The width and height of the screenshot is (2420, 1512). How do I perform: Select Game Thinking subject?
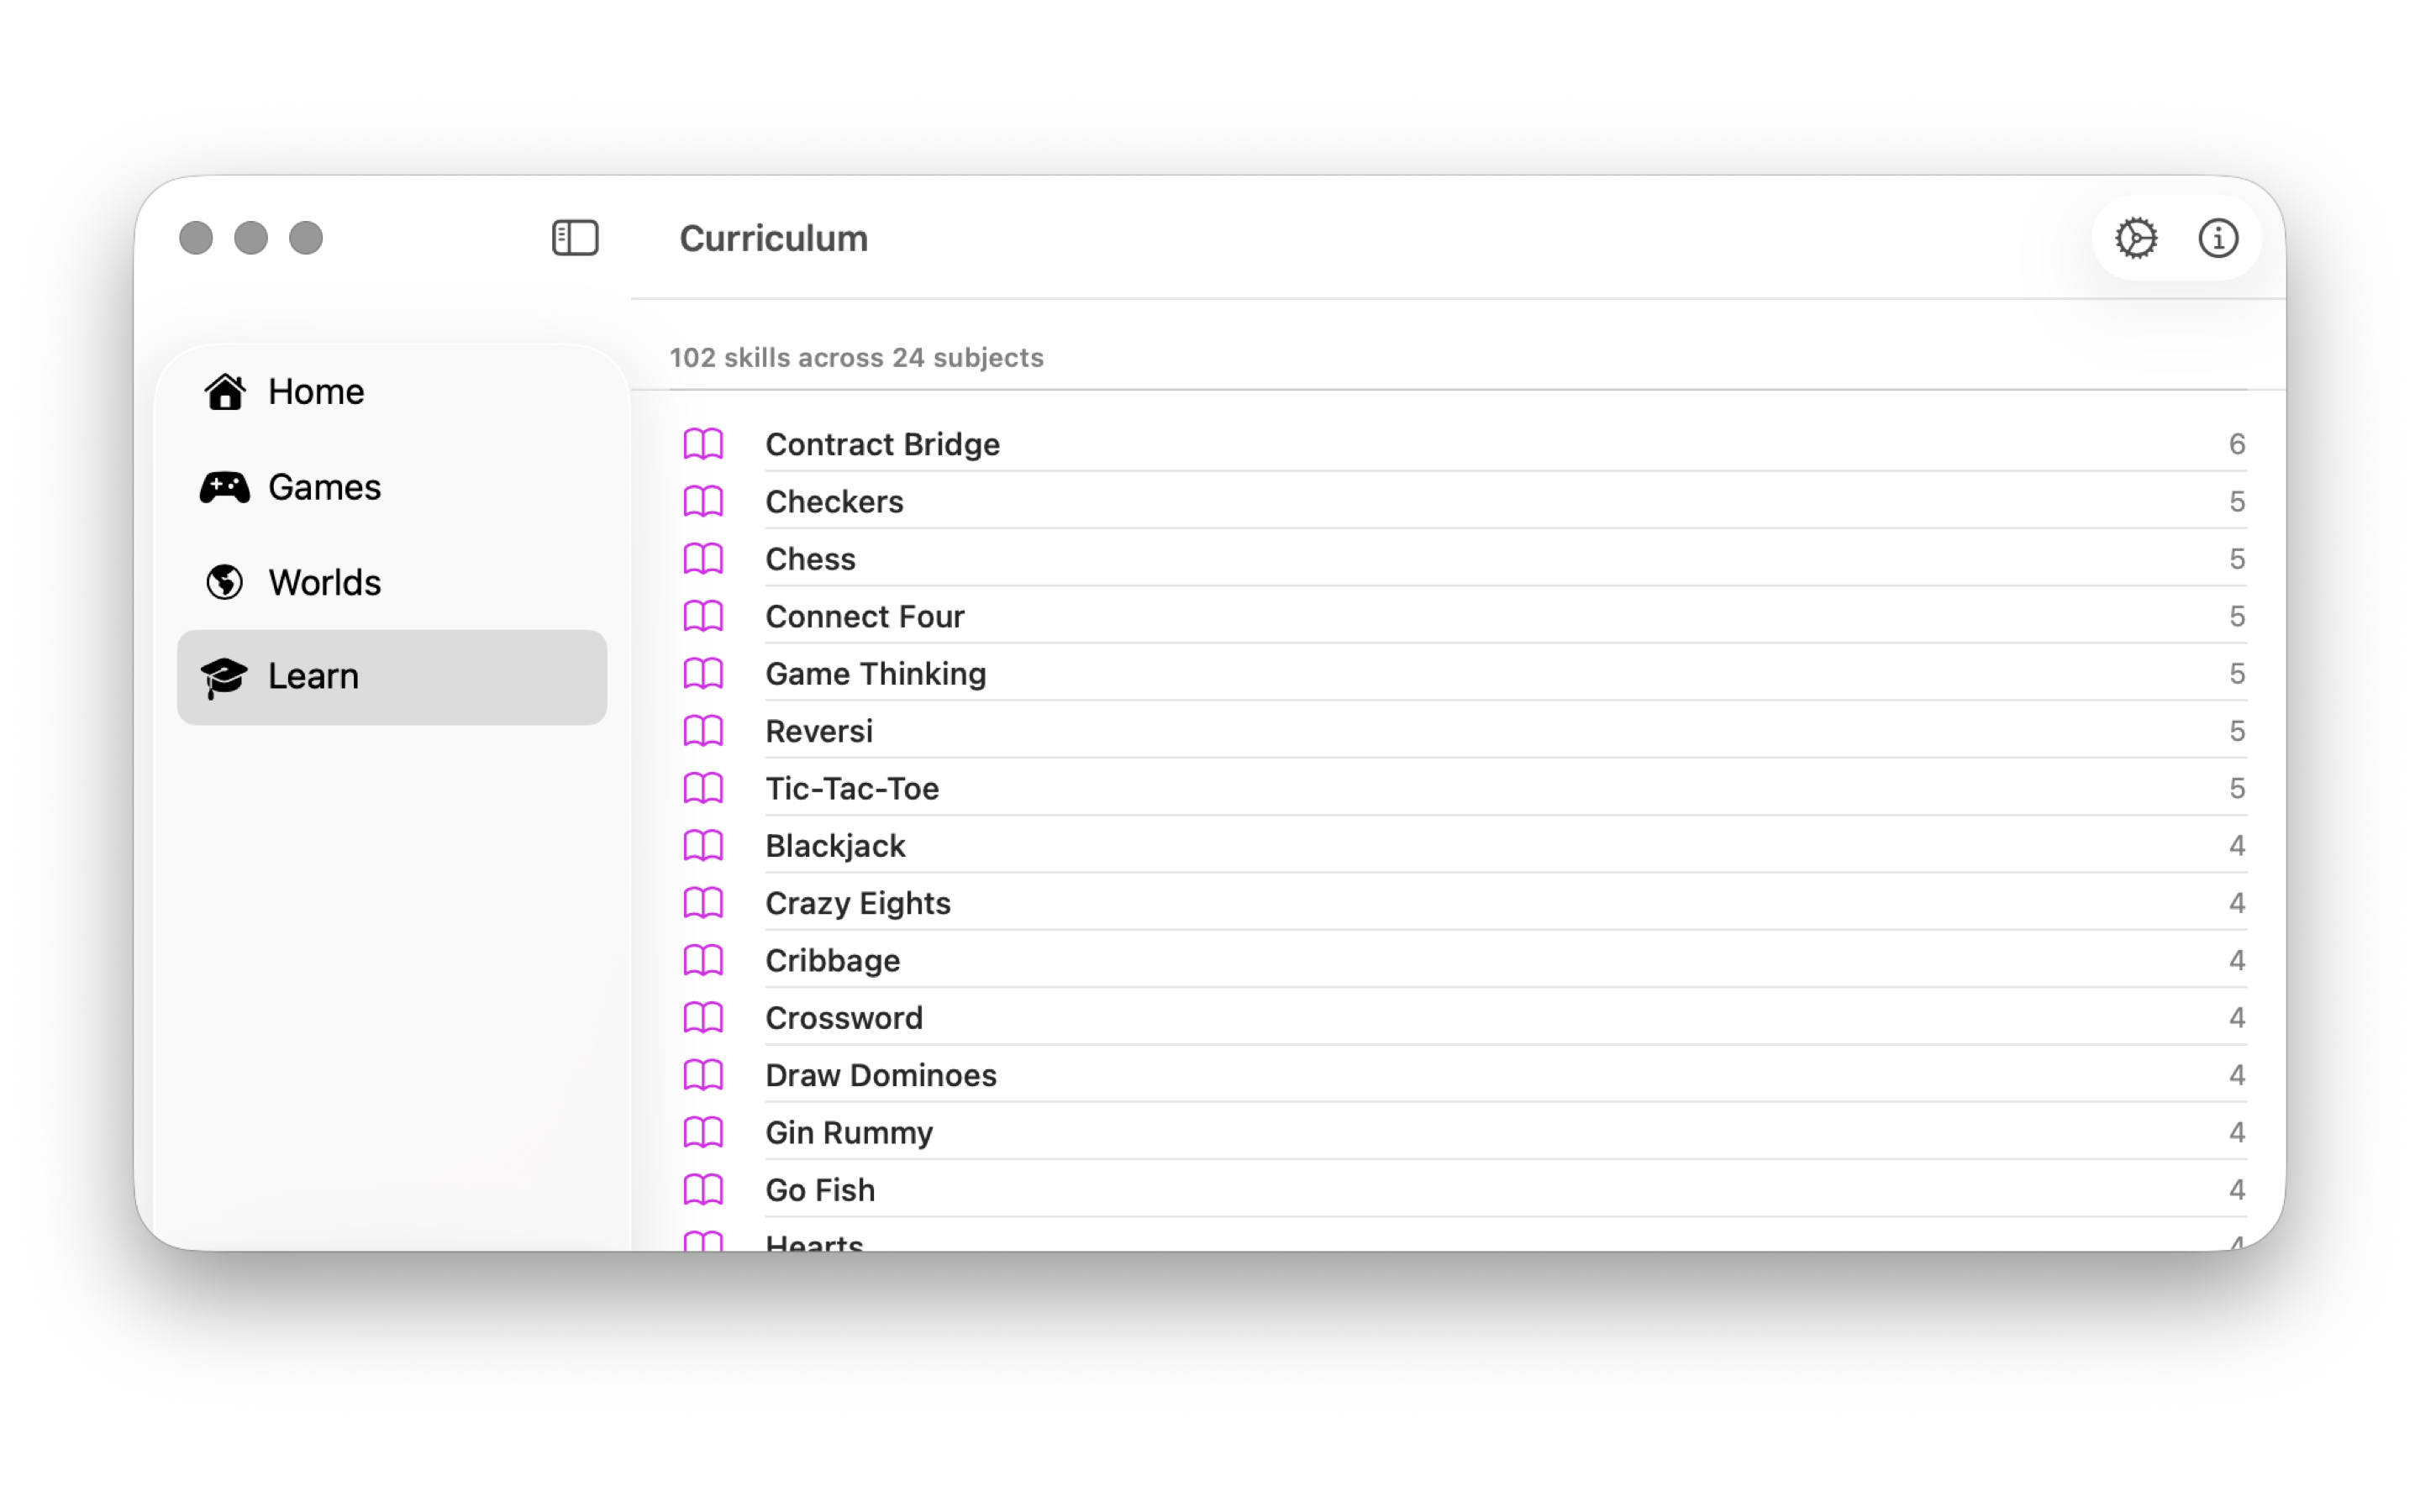pyautogui.click(x=1458, y=673)
